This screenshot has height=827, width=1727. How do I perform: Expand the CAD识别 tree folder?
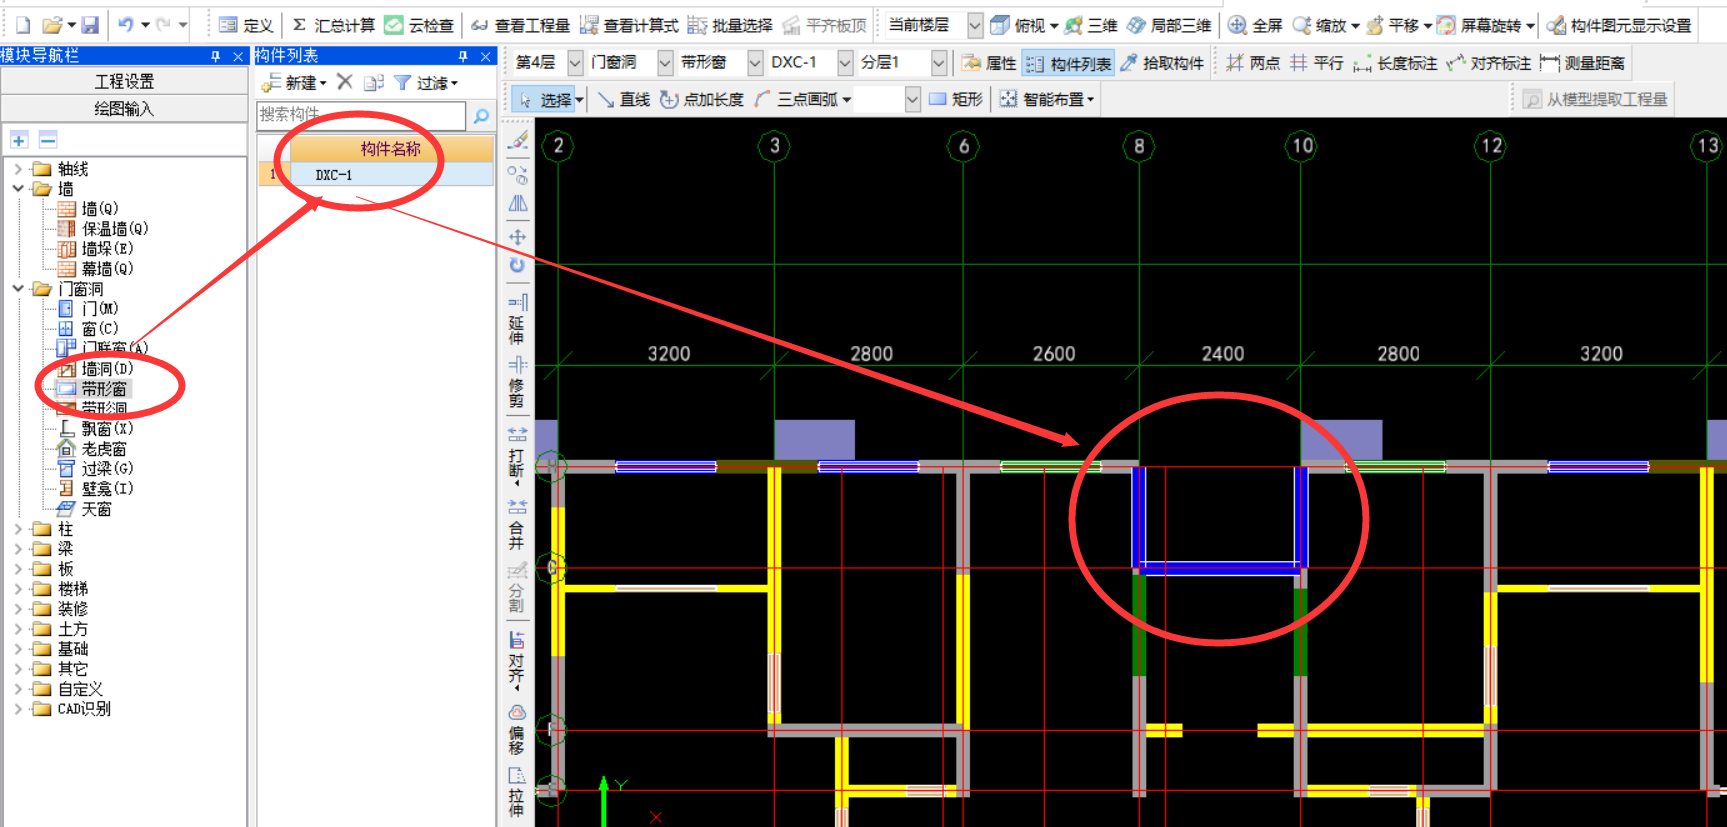coord(18,708)
